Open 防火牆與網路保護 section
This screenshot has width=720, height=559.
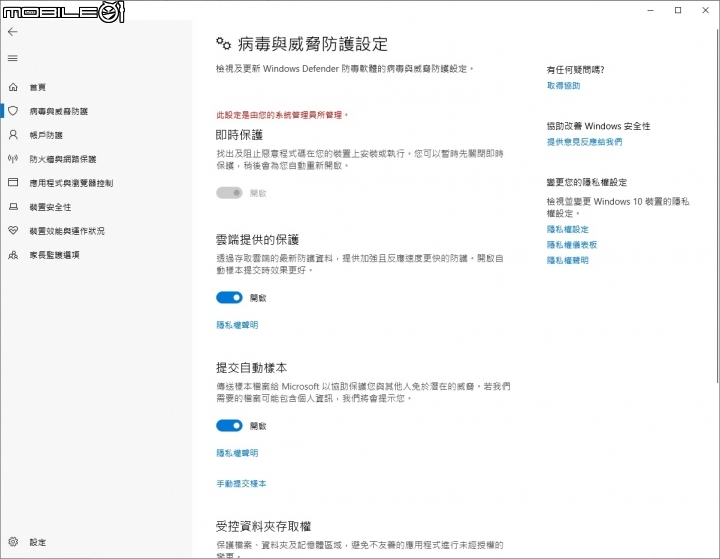pos(63,159)
